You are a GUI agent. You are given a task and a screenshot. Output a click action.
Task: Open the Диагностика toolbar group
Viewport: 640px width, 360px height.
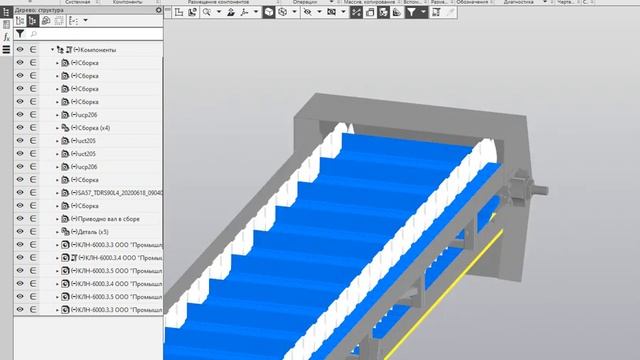[519, 2]
